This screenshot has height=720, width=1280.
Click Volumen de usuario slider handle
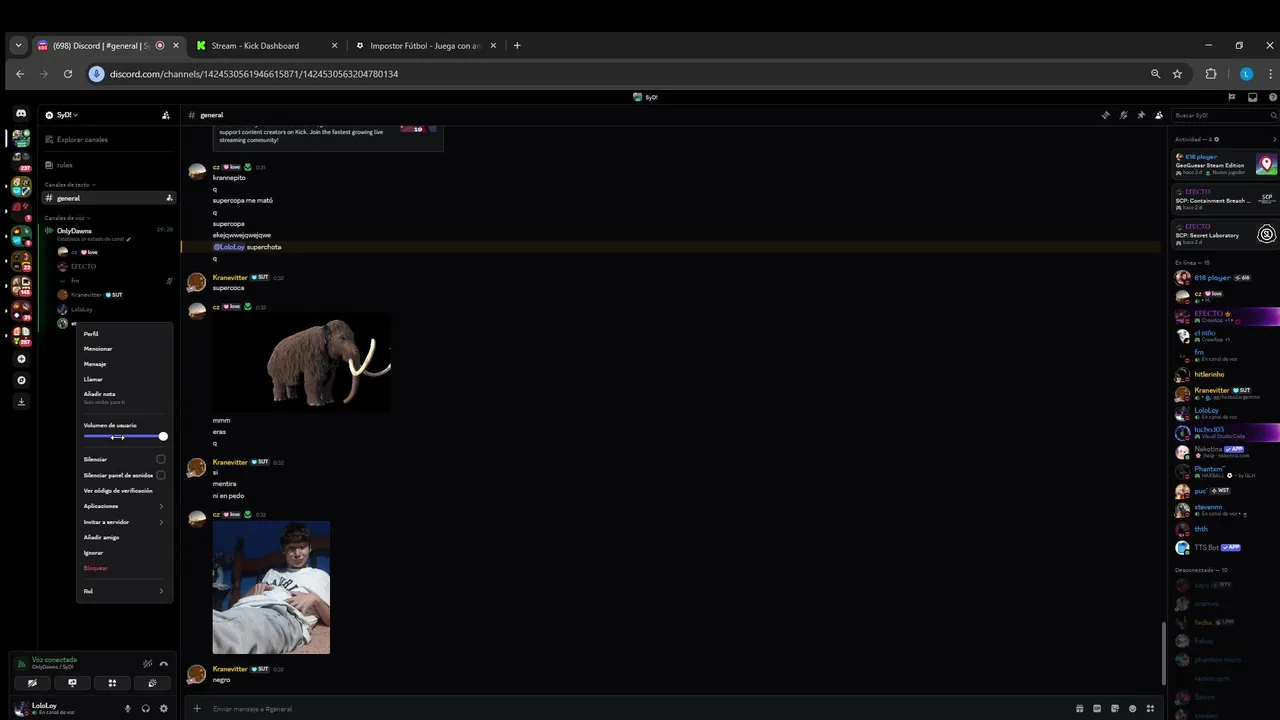(163, 436)
